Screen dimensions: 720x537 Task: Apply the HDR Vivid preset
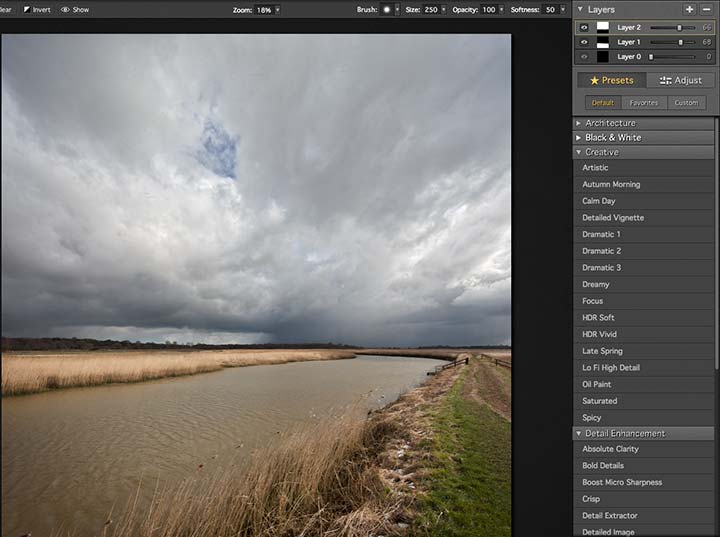(644, 334)
